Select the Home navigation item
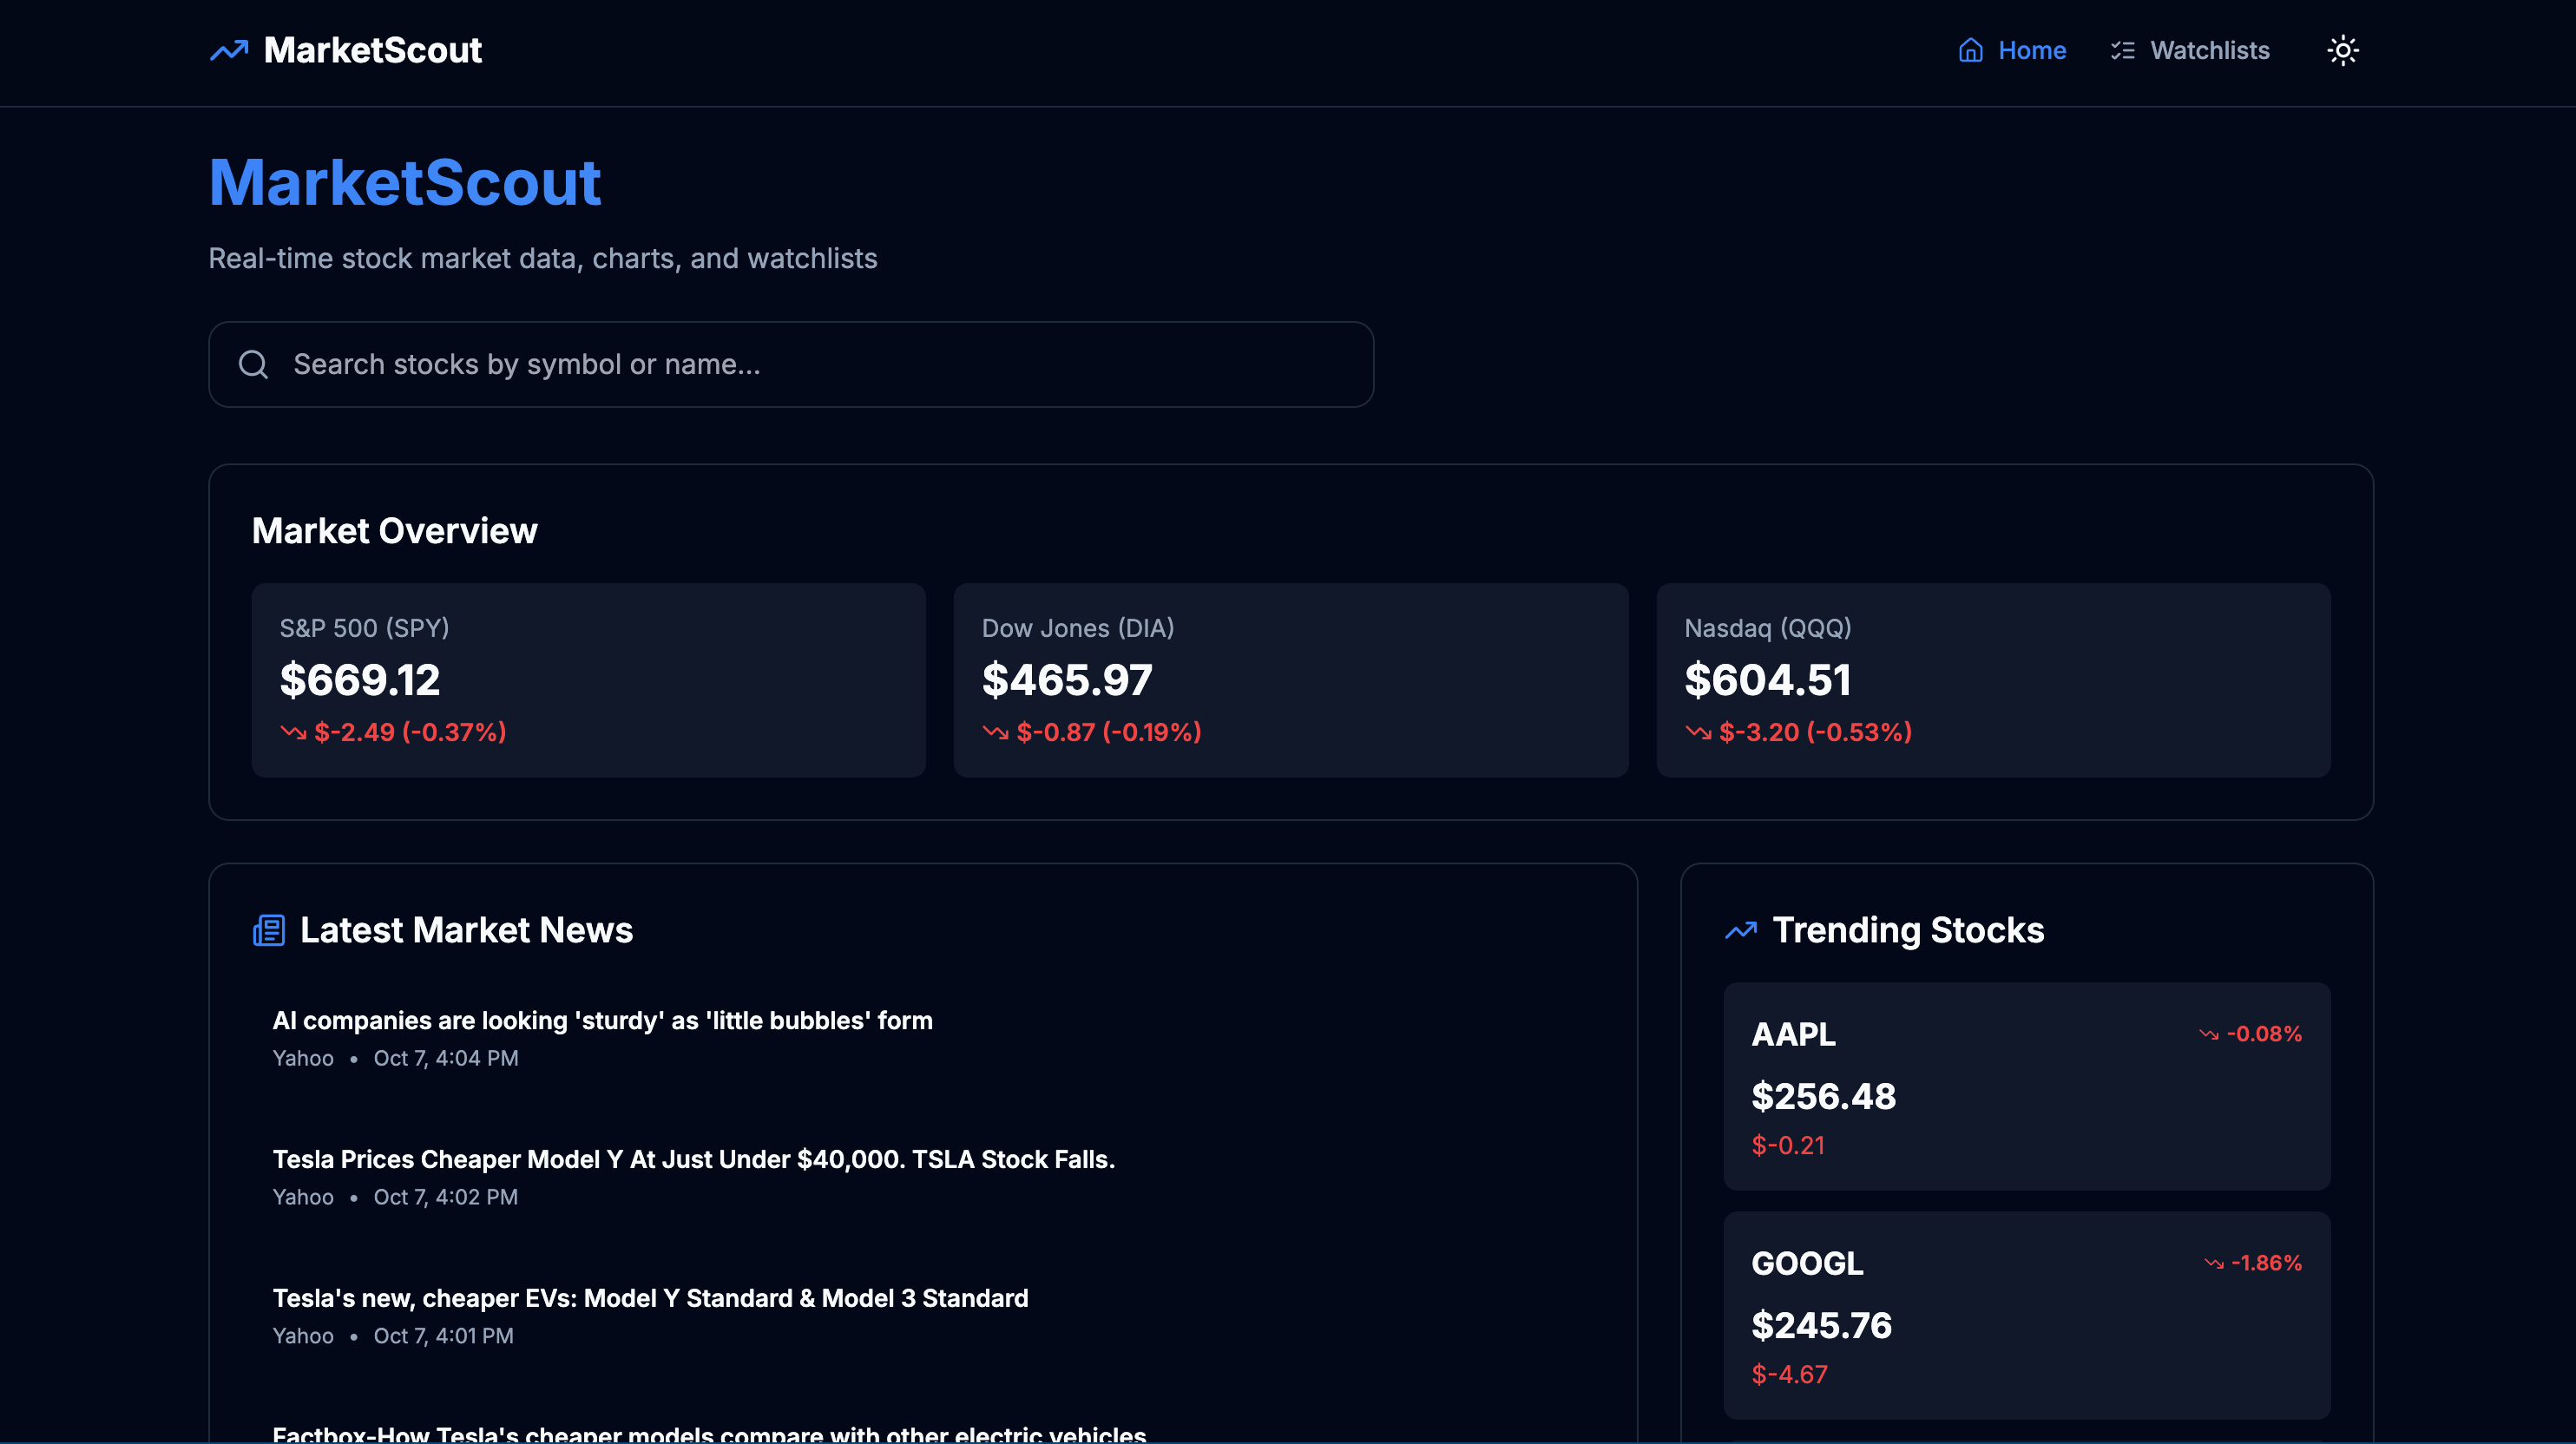 coord(2032,50)
